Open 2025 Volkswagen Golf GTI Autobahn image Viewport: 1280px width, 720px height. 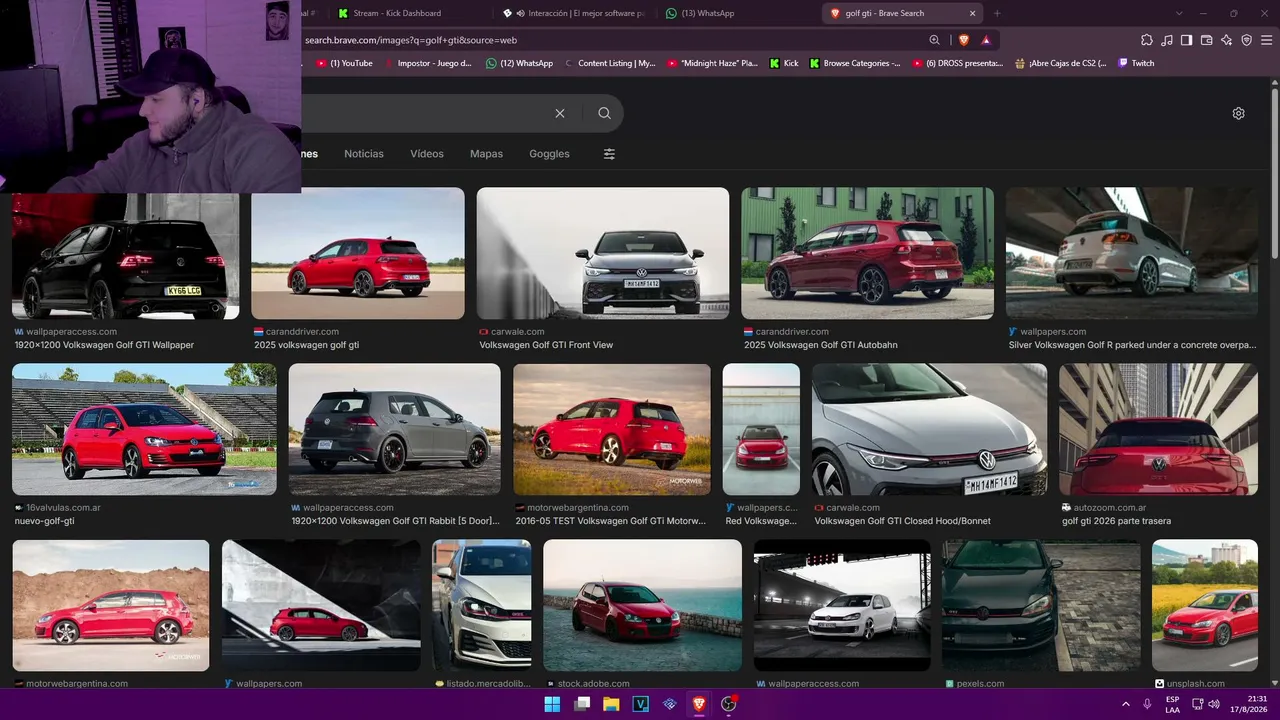tap(867, 253)
